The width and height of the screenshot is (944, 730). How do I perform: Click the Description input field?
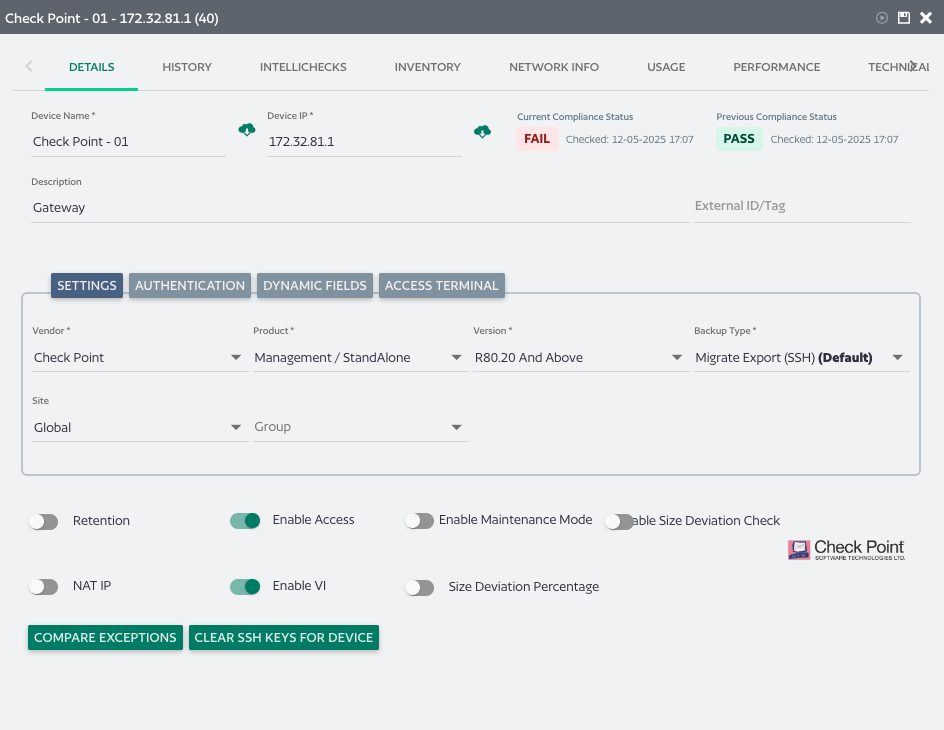(x=360, y=208)
